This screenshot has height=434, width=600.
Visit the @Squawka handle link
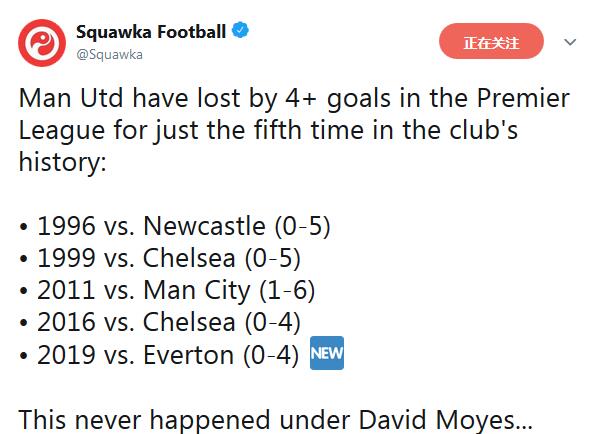pyautogui.click(x=109, y=55)
